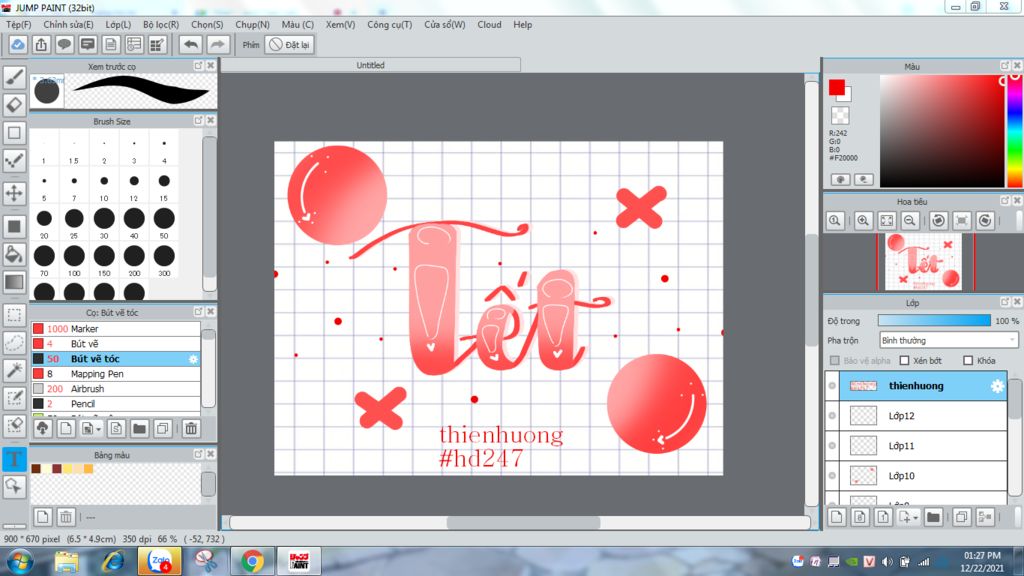
Task: Open Chrome from the Windows taskbar
Action: click(x=252, y=561)
